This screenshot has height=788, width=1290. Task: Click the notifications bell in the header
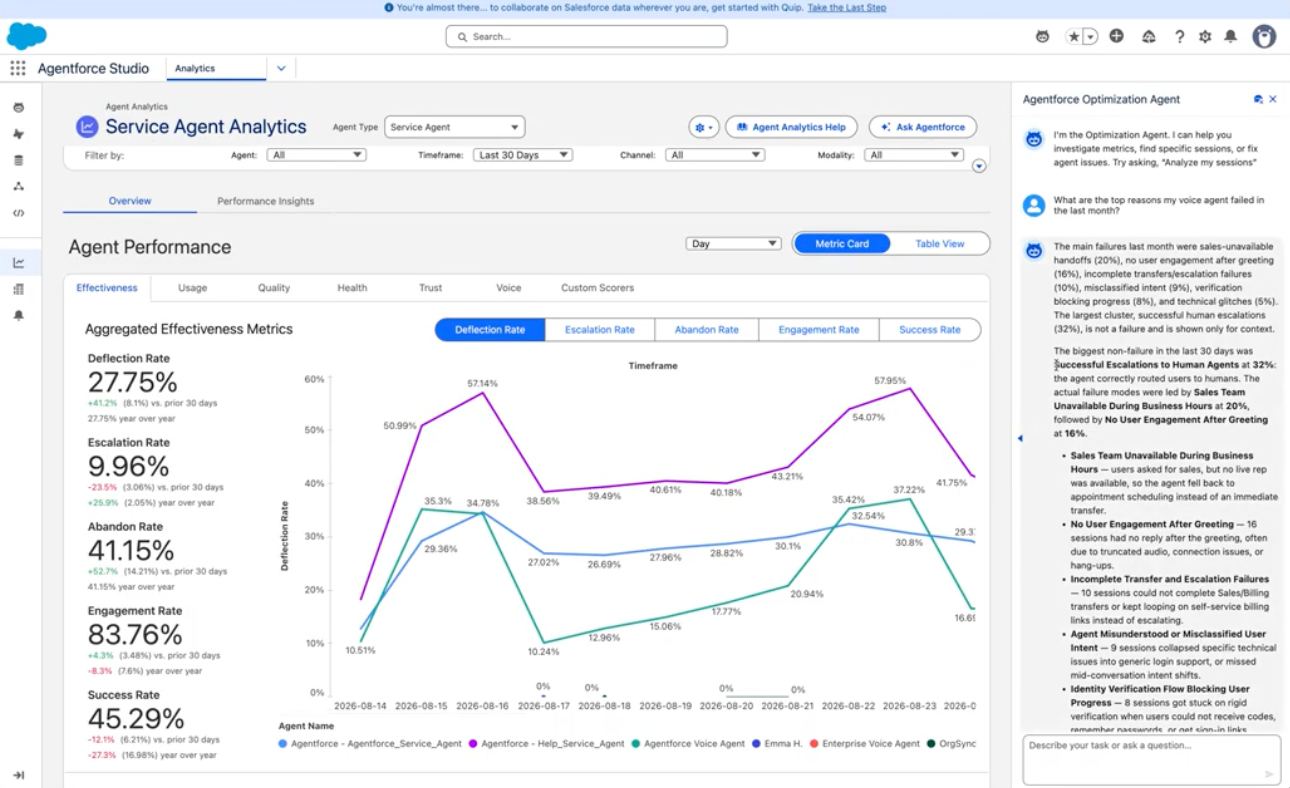tap(1231, 36)
